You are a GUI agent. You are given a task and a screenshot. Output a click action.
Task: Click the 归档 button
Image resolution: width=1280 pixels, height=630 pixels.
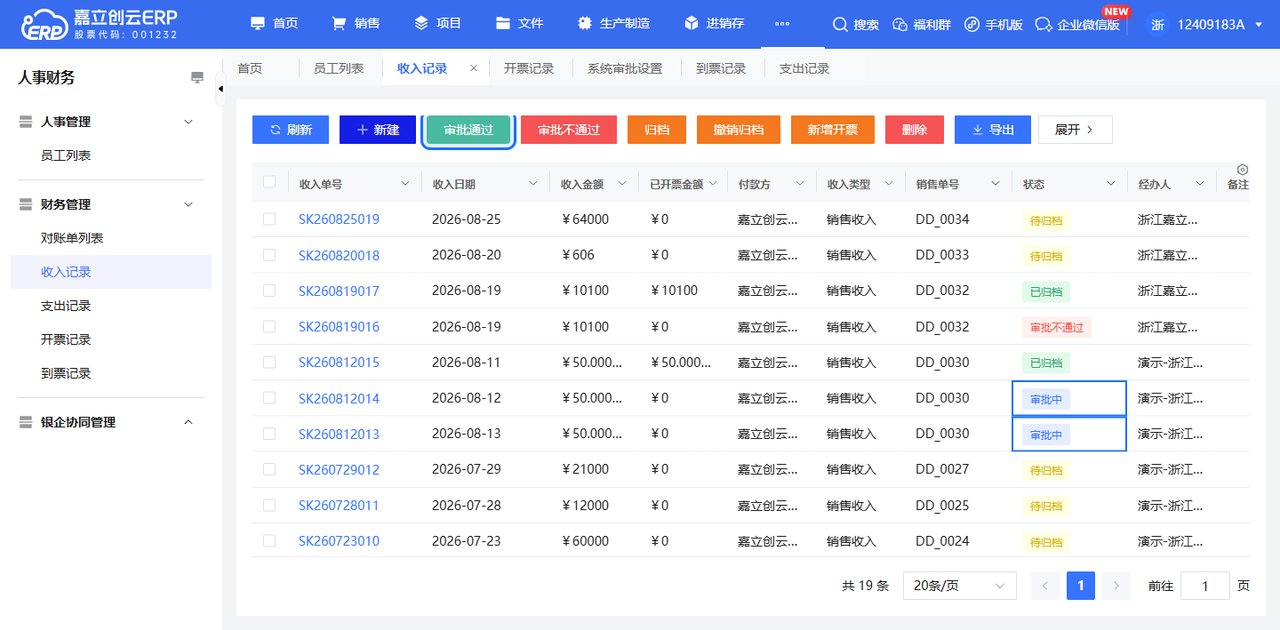[x=656, y=130]
